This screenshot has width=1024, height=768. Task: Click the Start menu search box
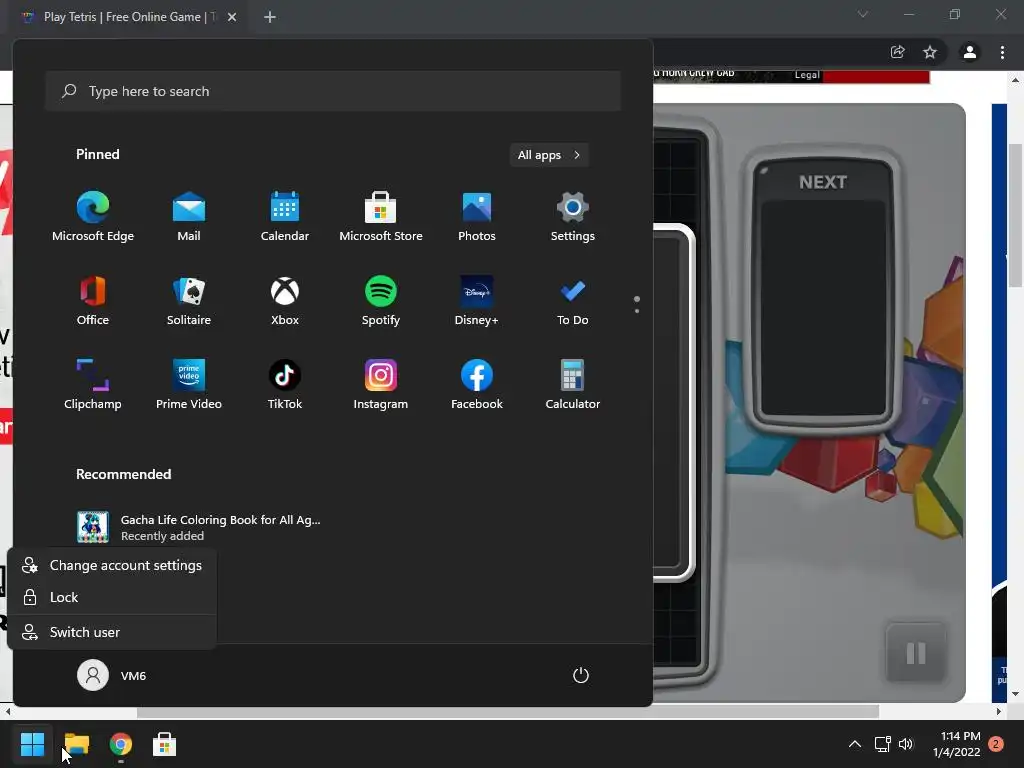point(333,91)
